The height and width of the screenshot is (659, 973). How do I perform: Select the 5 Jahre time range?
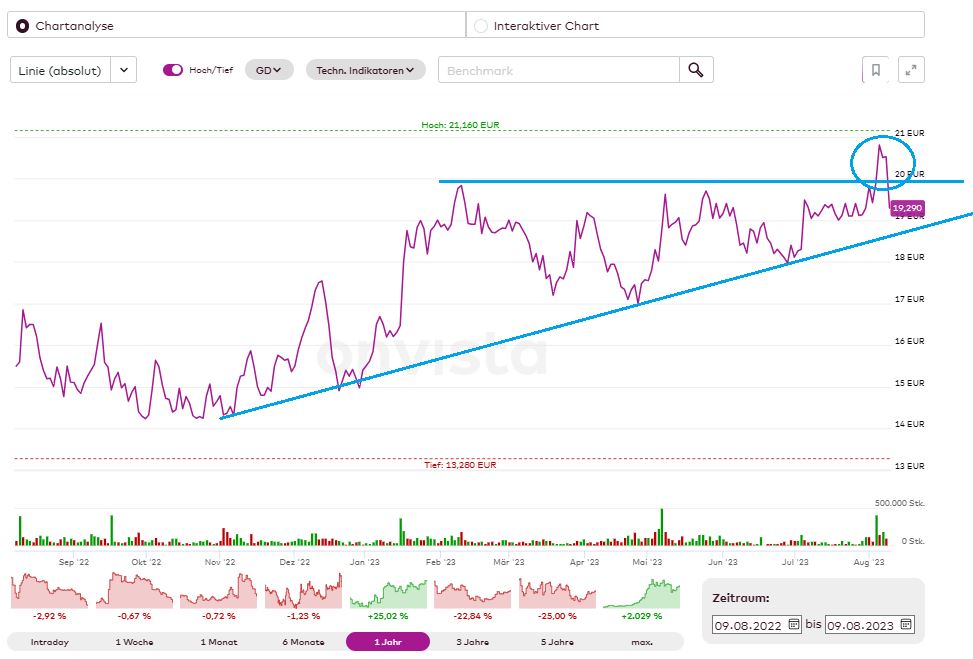click(x=557, y=642)
